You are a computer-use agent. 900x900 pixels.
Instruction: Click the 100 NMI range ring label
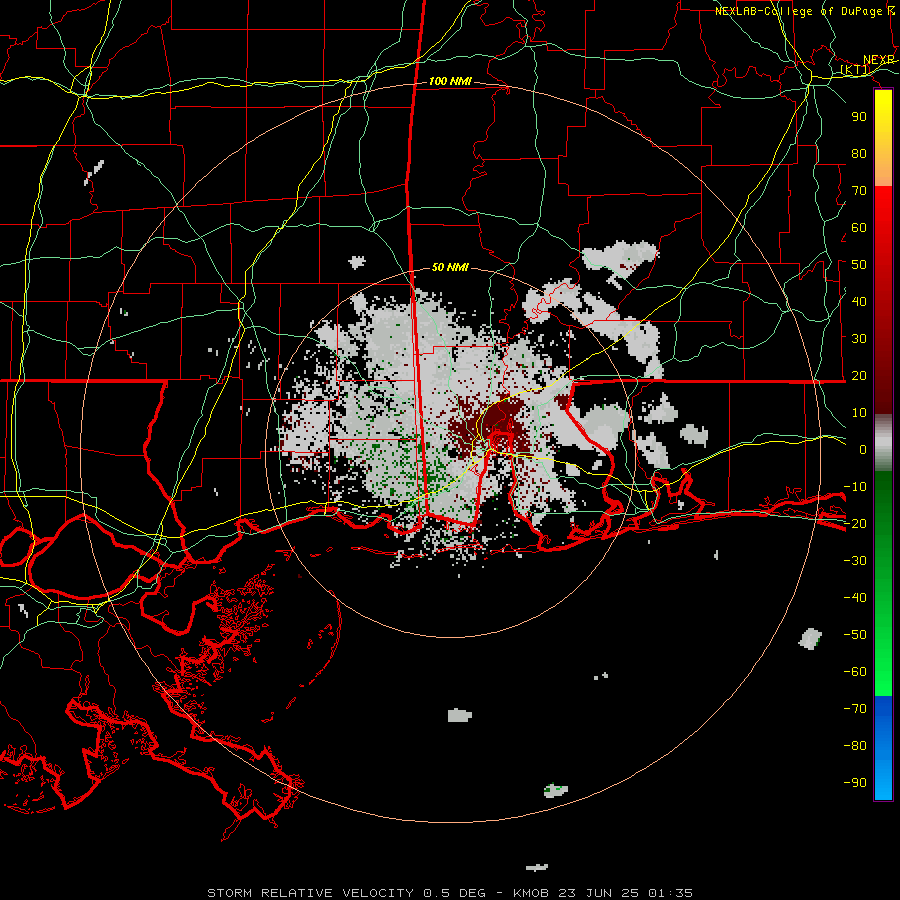pos(450,82)
